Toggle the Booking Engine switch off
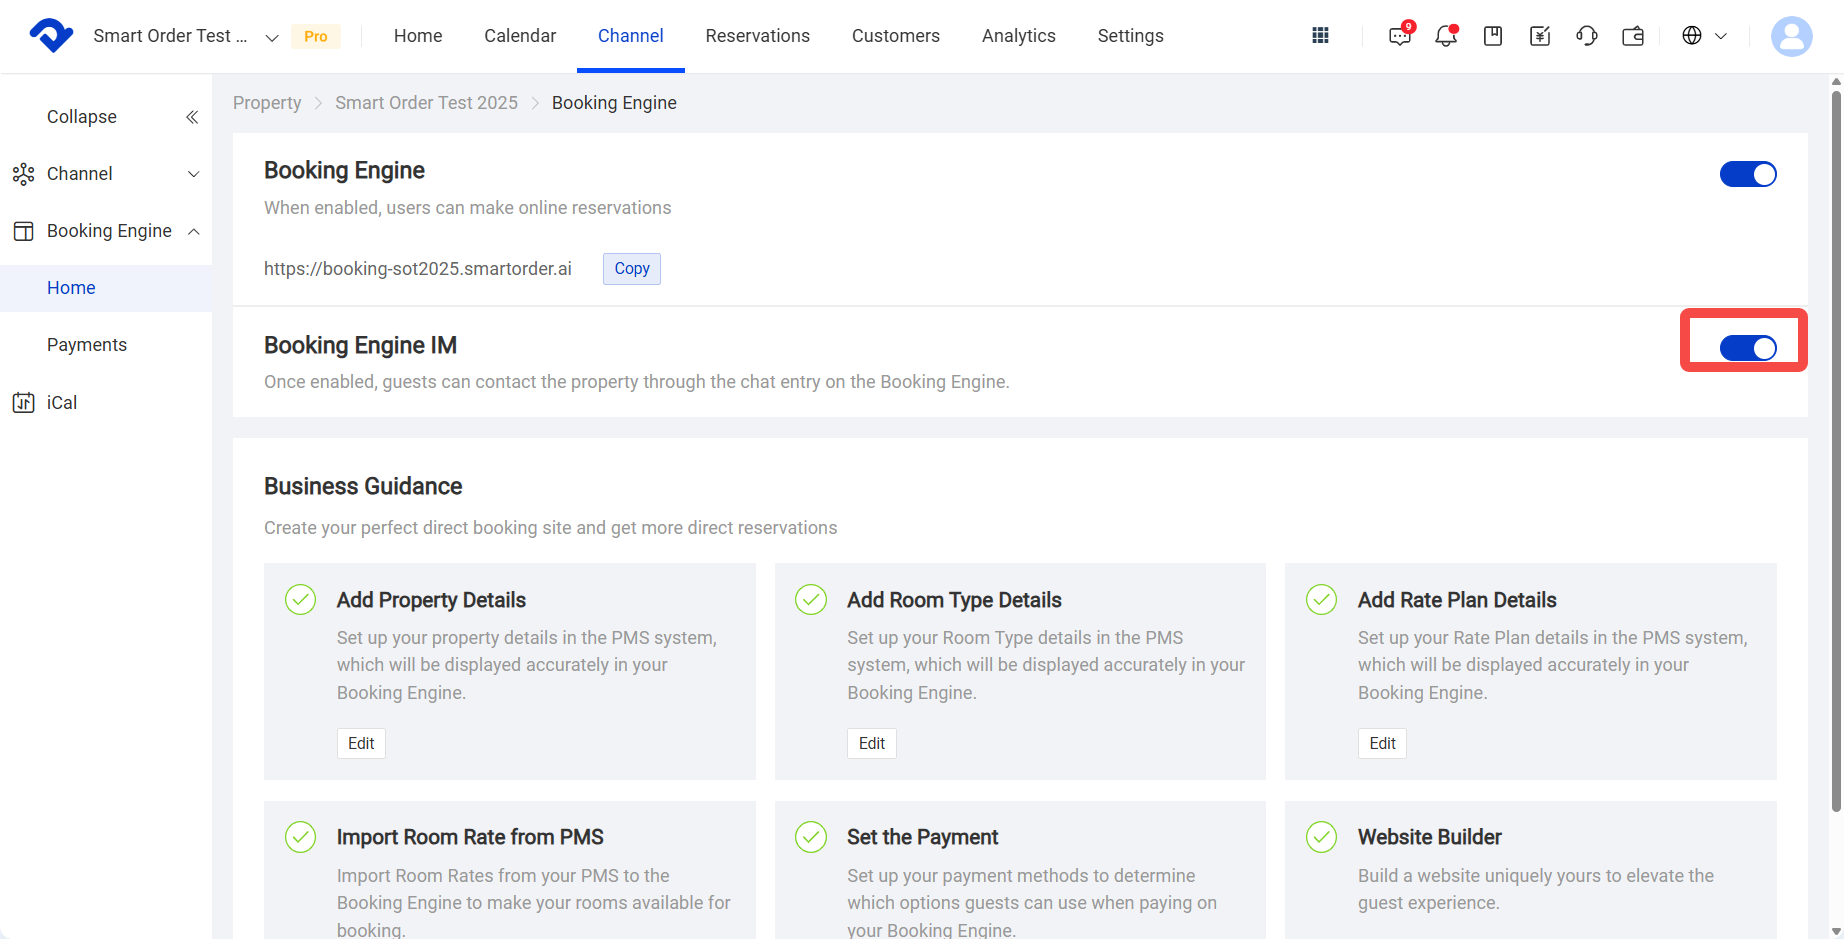Image resolution: width=1844 pixels, height=939 pixels. click(1748, 174)
